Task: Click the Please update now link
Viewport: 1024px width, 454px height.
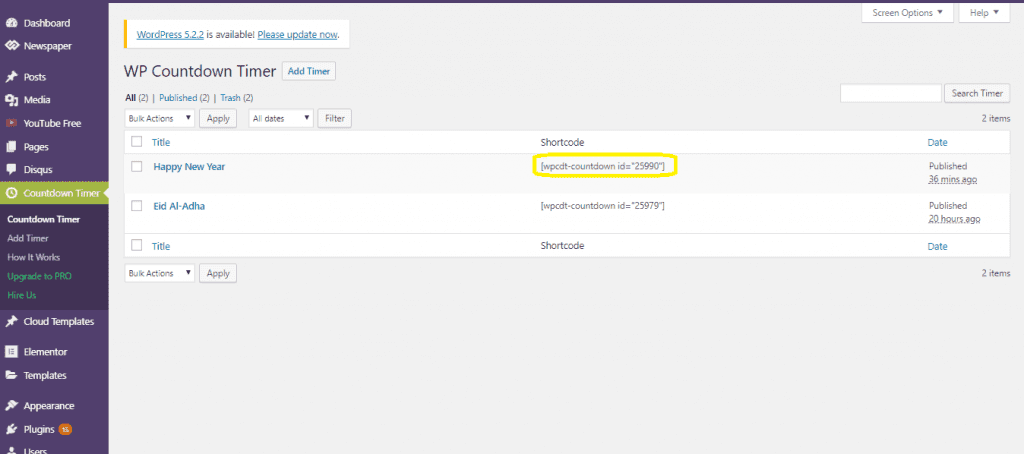Action: pyautogui.click(x=297, y=35)
